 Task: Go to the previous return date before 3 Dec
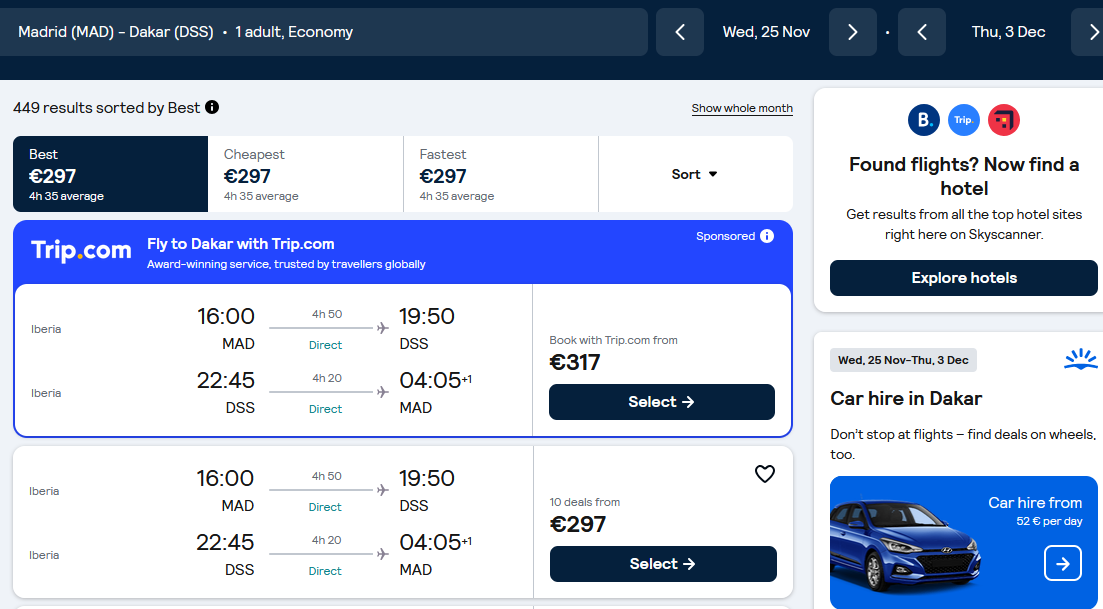[x=922, y=32]
